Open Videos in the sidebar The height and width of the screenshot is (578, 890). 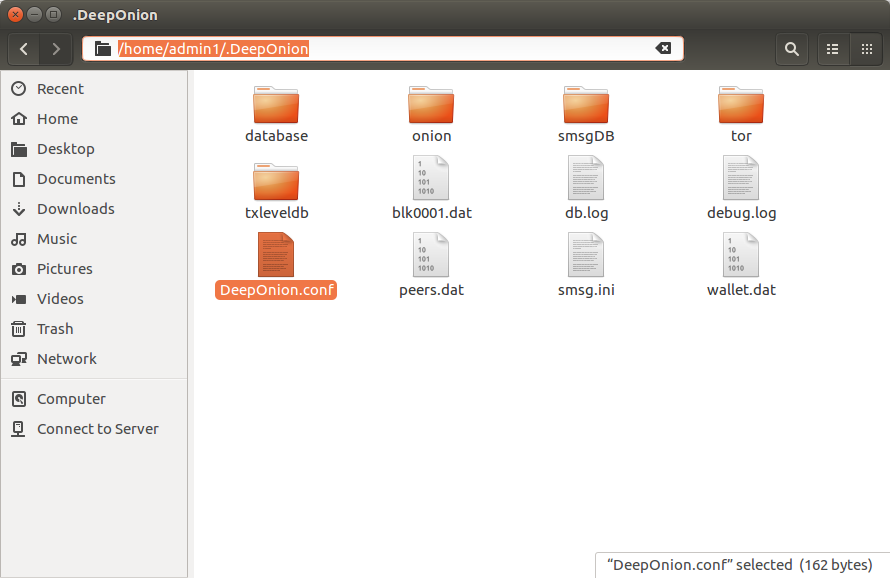click(94, 299)
